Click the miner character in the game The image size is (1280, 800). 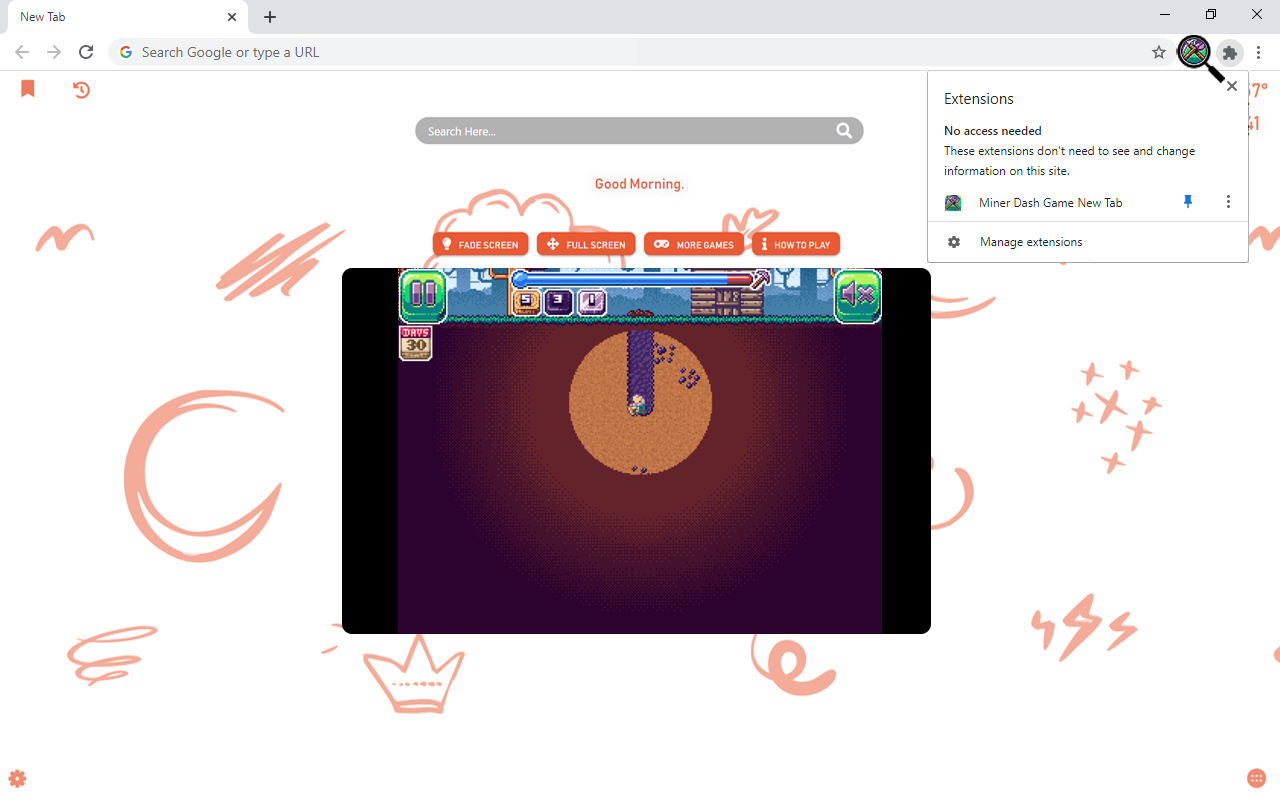[x=637, y=405]
